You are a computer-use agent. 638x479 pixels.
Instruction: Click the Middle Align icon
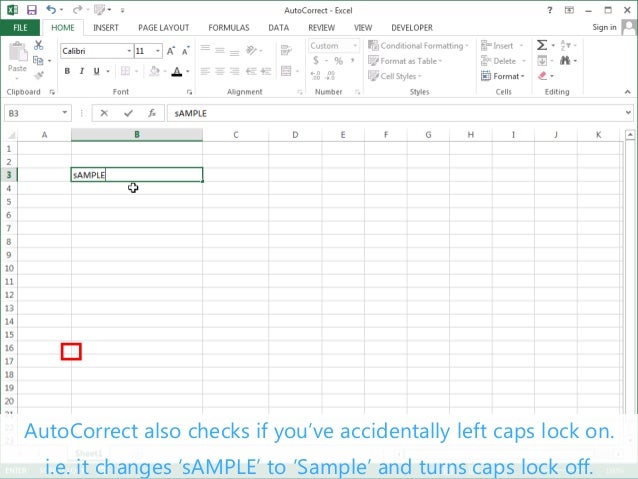220,50
